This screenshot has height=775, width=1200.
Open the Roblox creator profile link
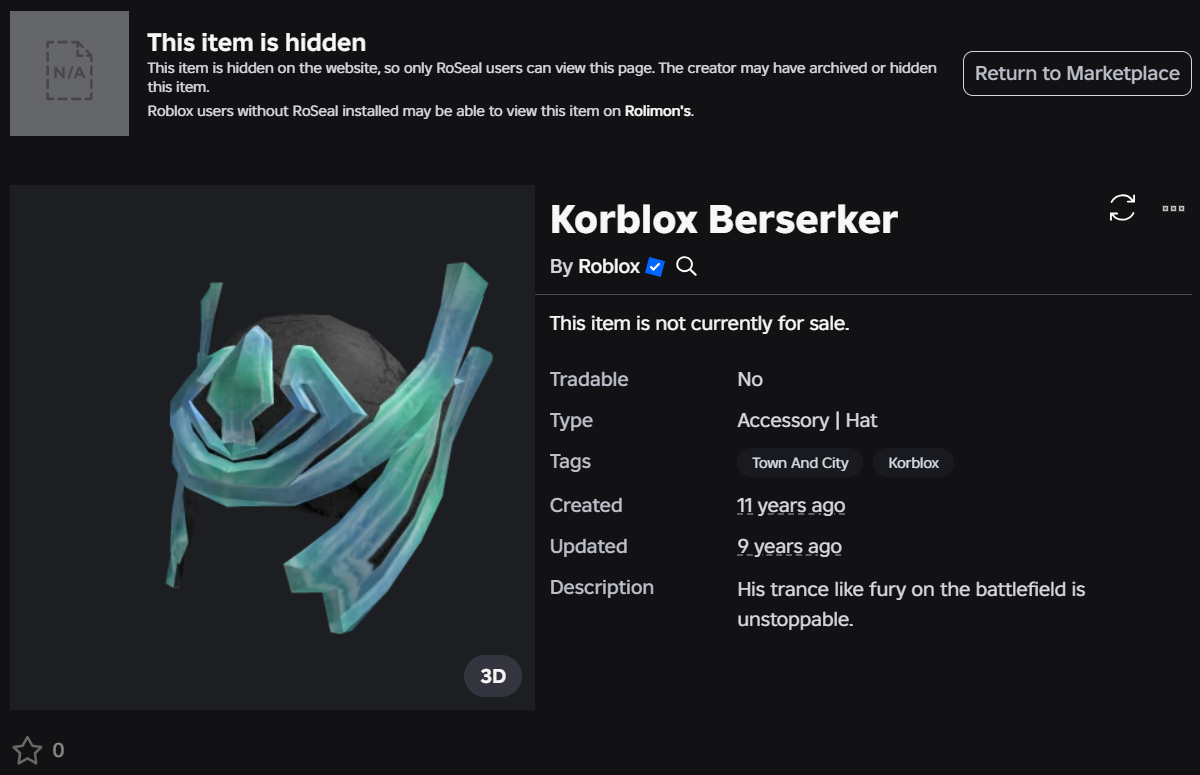tap(608, 267)
